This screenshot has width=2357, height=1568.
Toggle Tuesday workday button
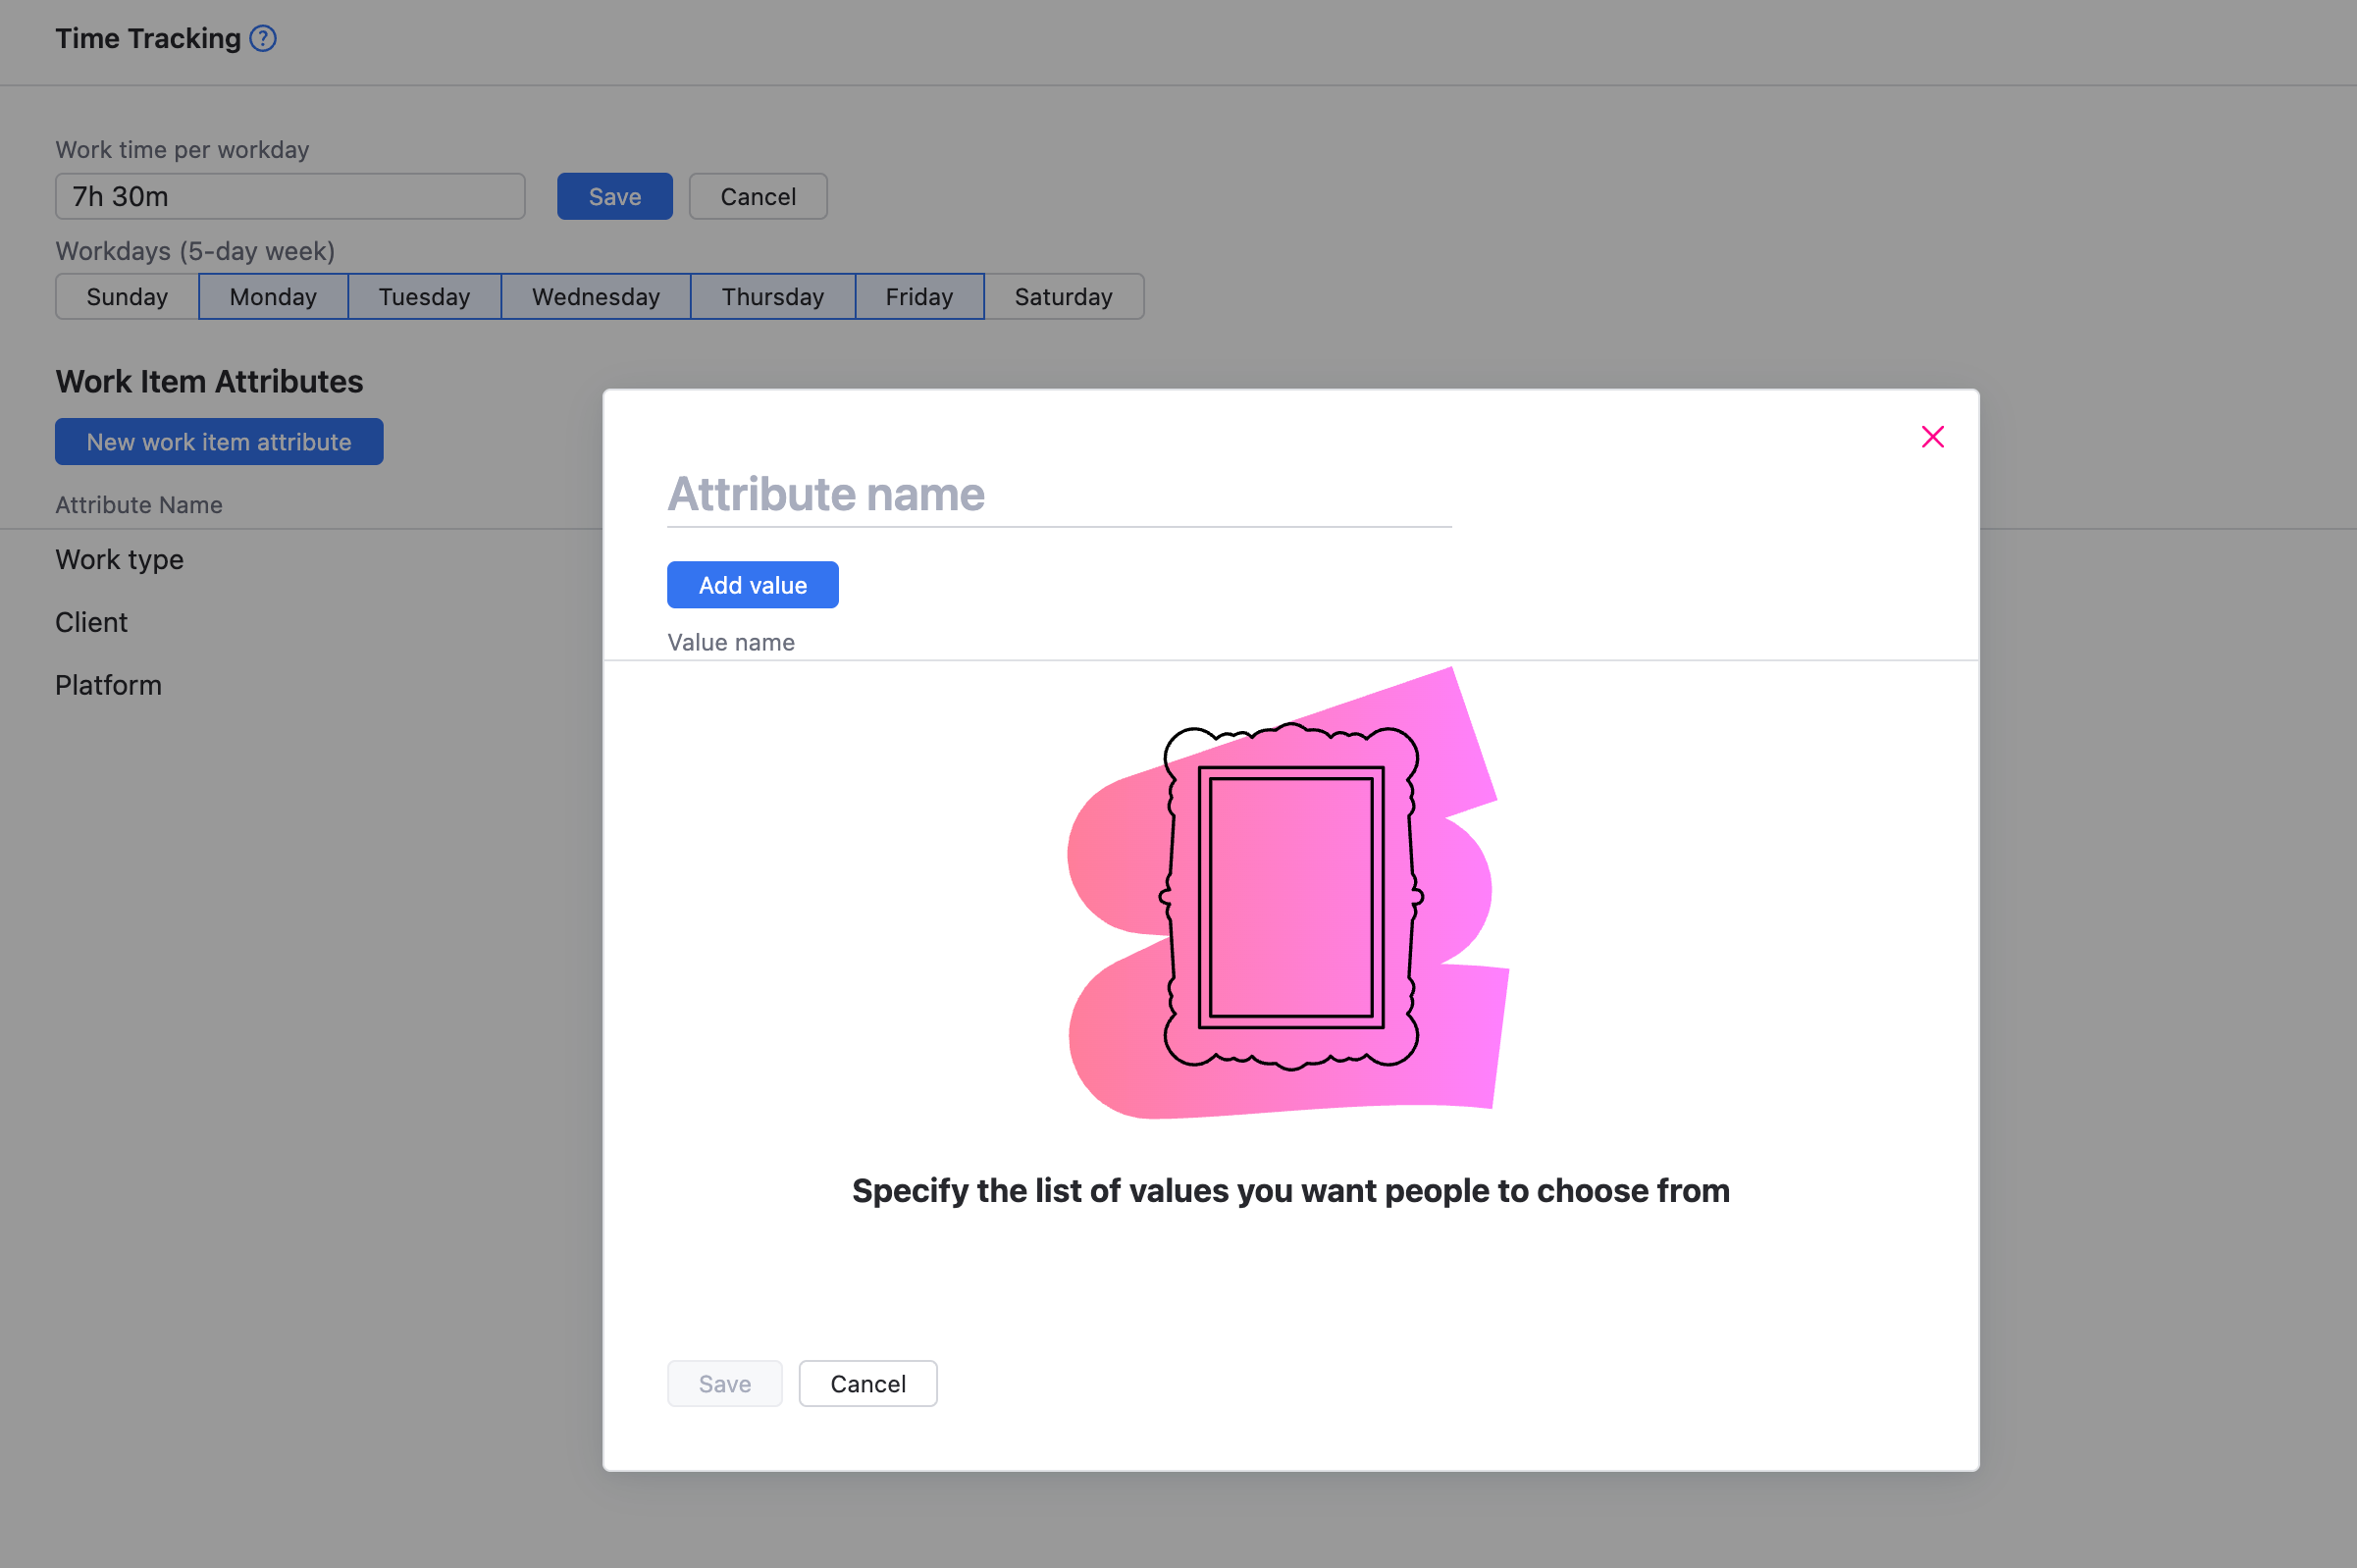tap(424, 297)
